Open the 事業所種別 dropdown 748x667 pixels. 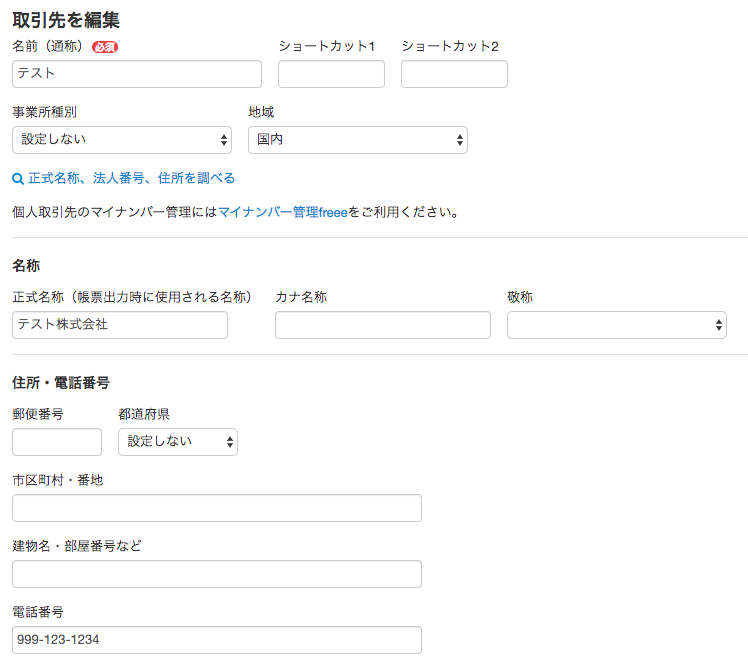[x=122, y=140]
